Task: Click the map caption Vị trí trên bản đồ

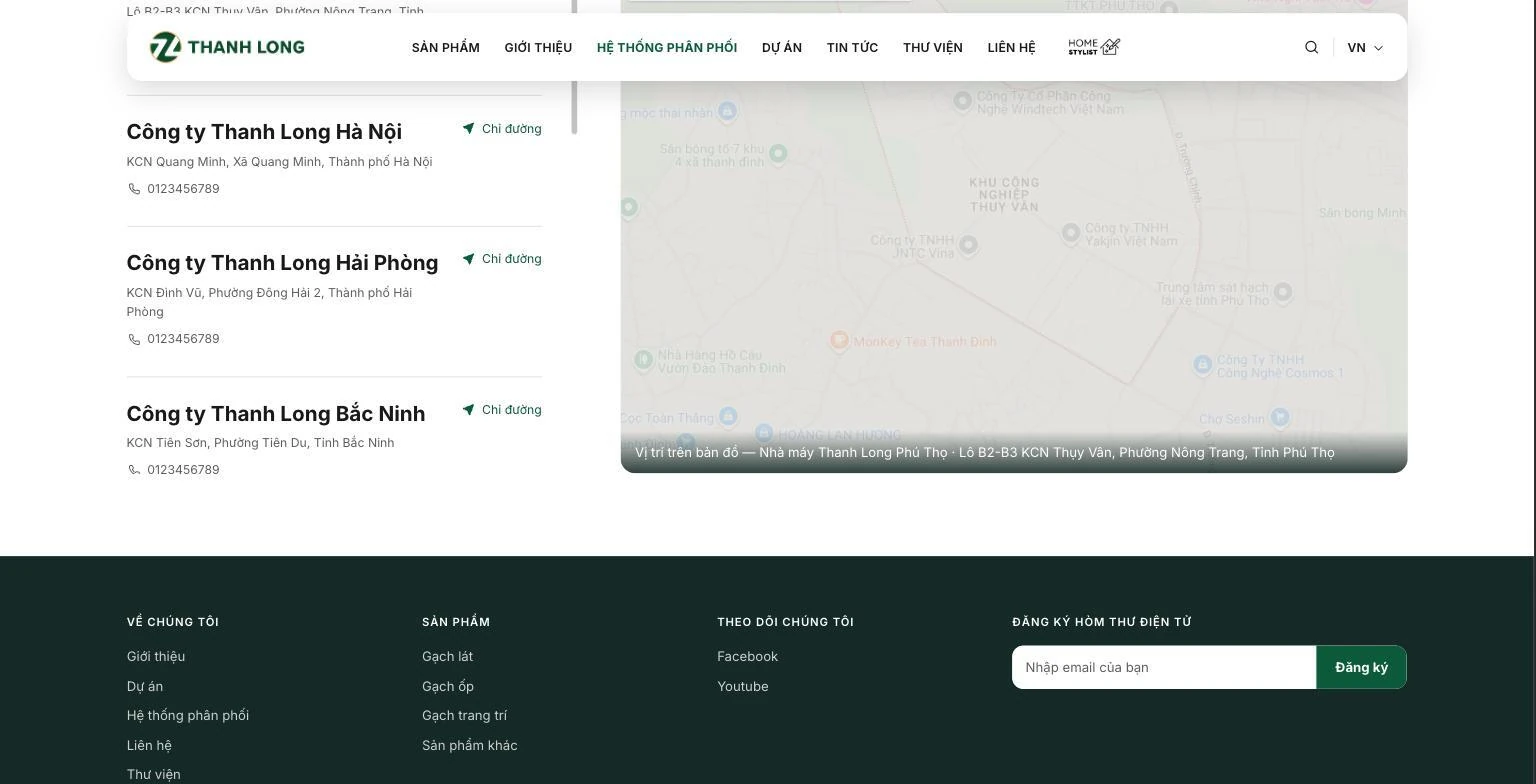Action: 985,453
